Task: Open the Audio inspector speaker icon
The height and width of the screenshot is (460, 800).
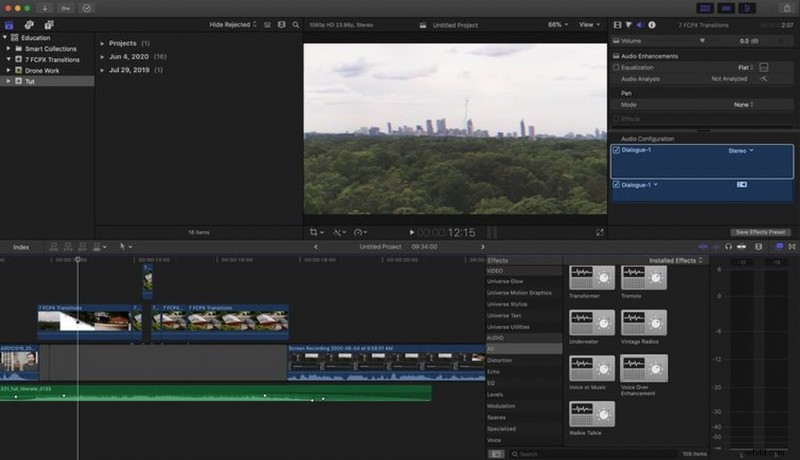Action: [x=640, y=25]
